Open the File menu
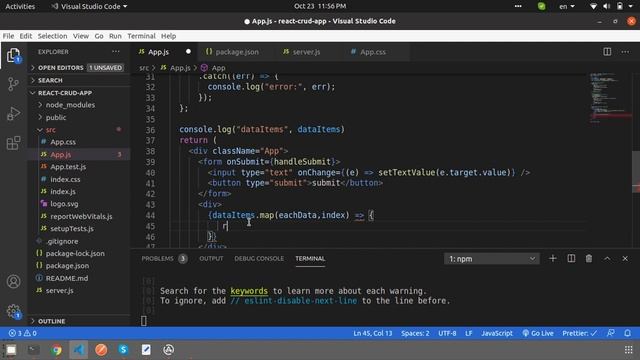Image resolution: width=640 pixels, height=360 pixels. pos(8,36)
